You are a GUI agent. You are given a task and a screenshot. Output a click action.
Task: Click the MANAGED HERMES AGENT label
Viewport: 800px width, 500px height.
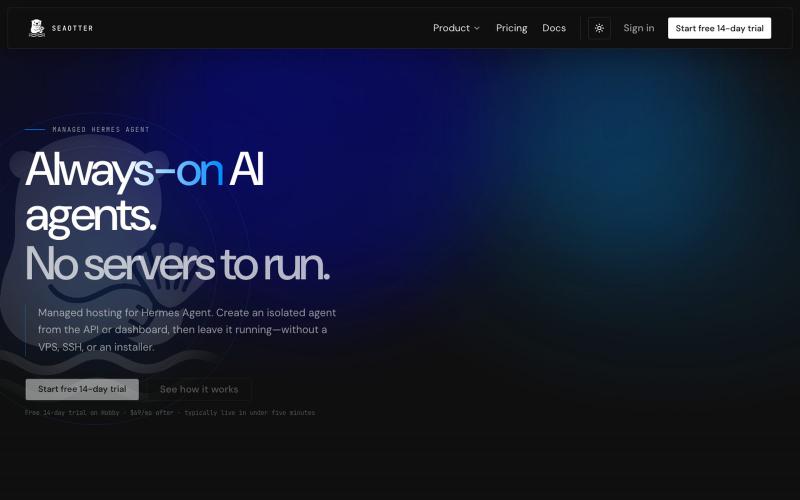[101, 130]
